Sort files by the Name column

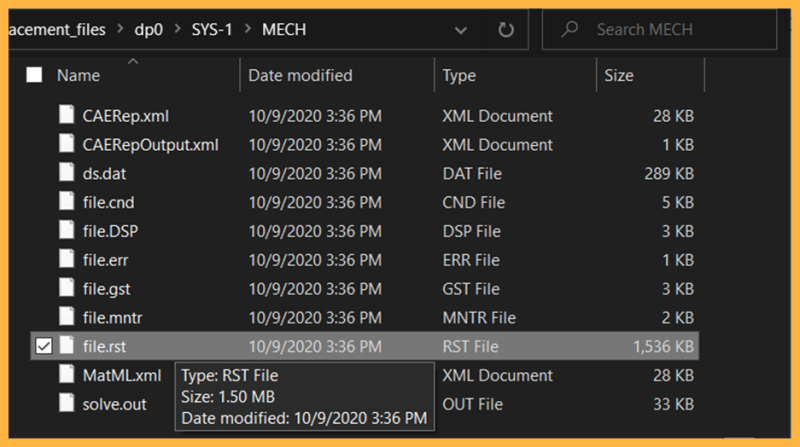78,75
